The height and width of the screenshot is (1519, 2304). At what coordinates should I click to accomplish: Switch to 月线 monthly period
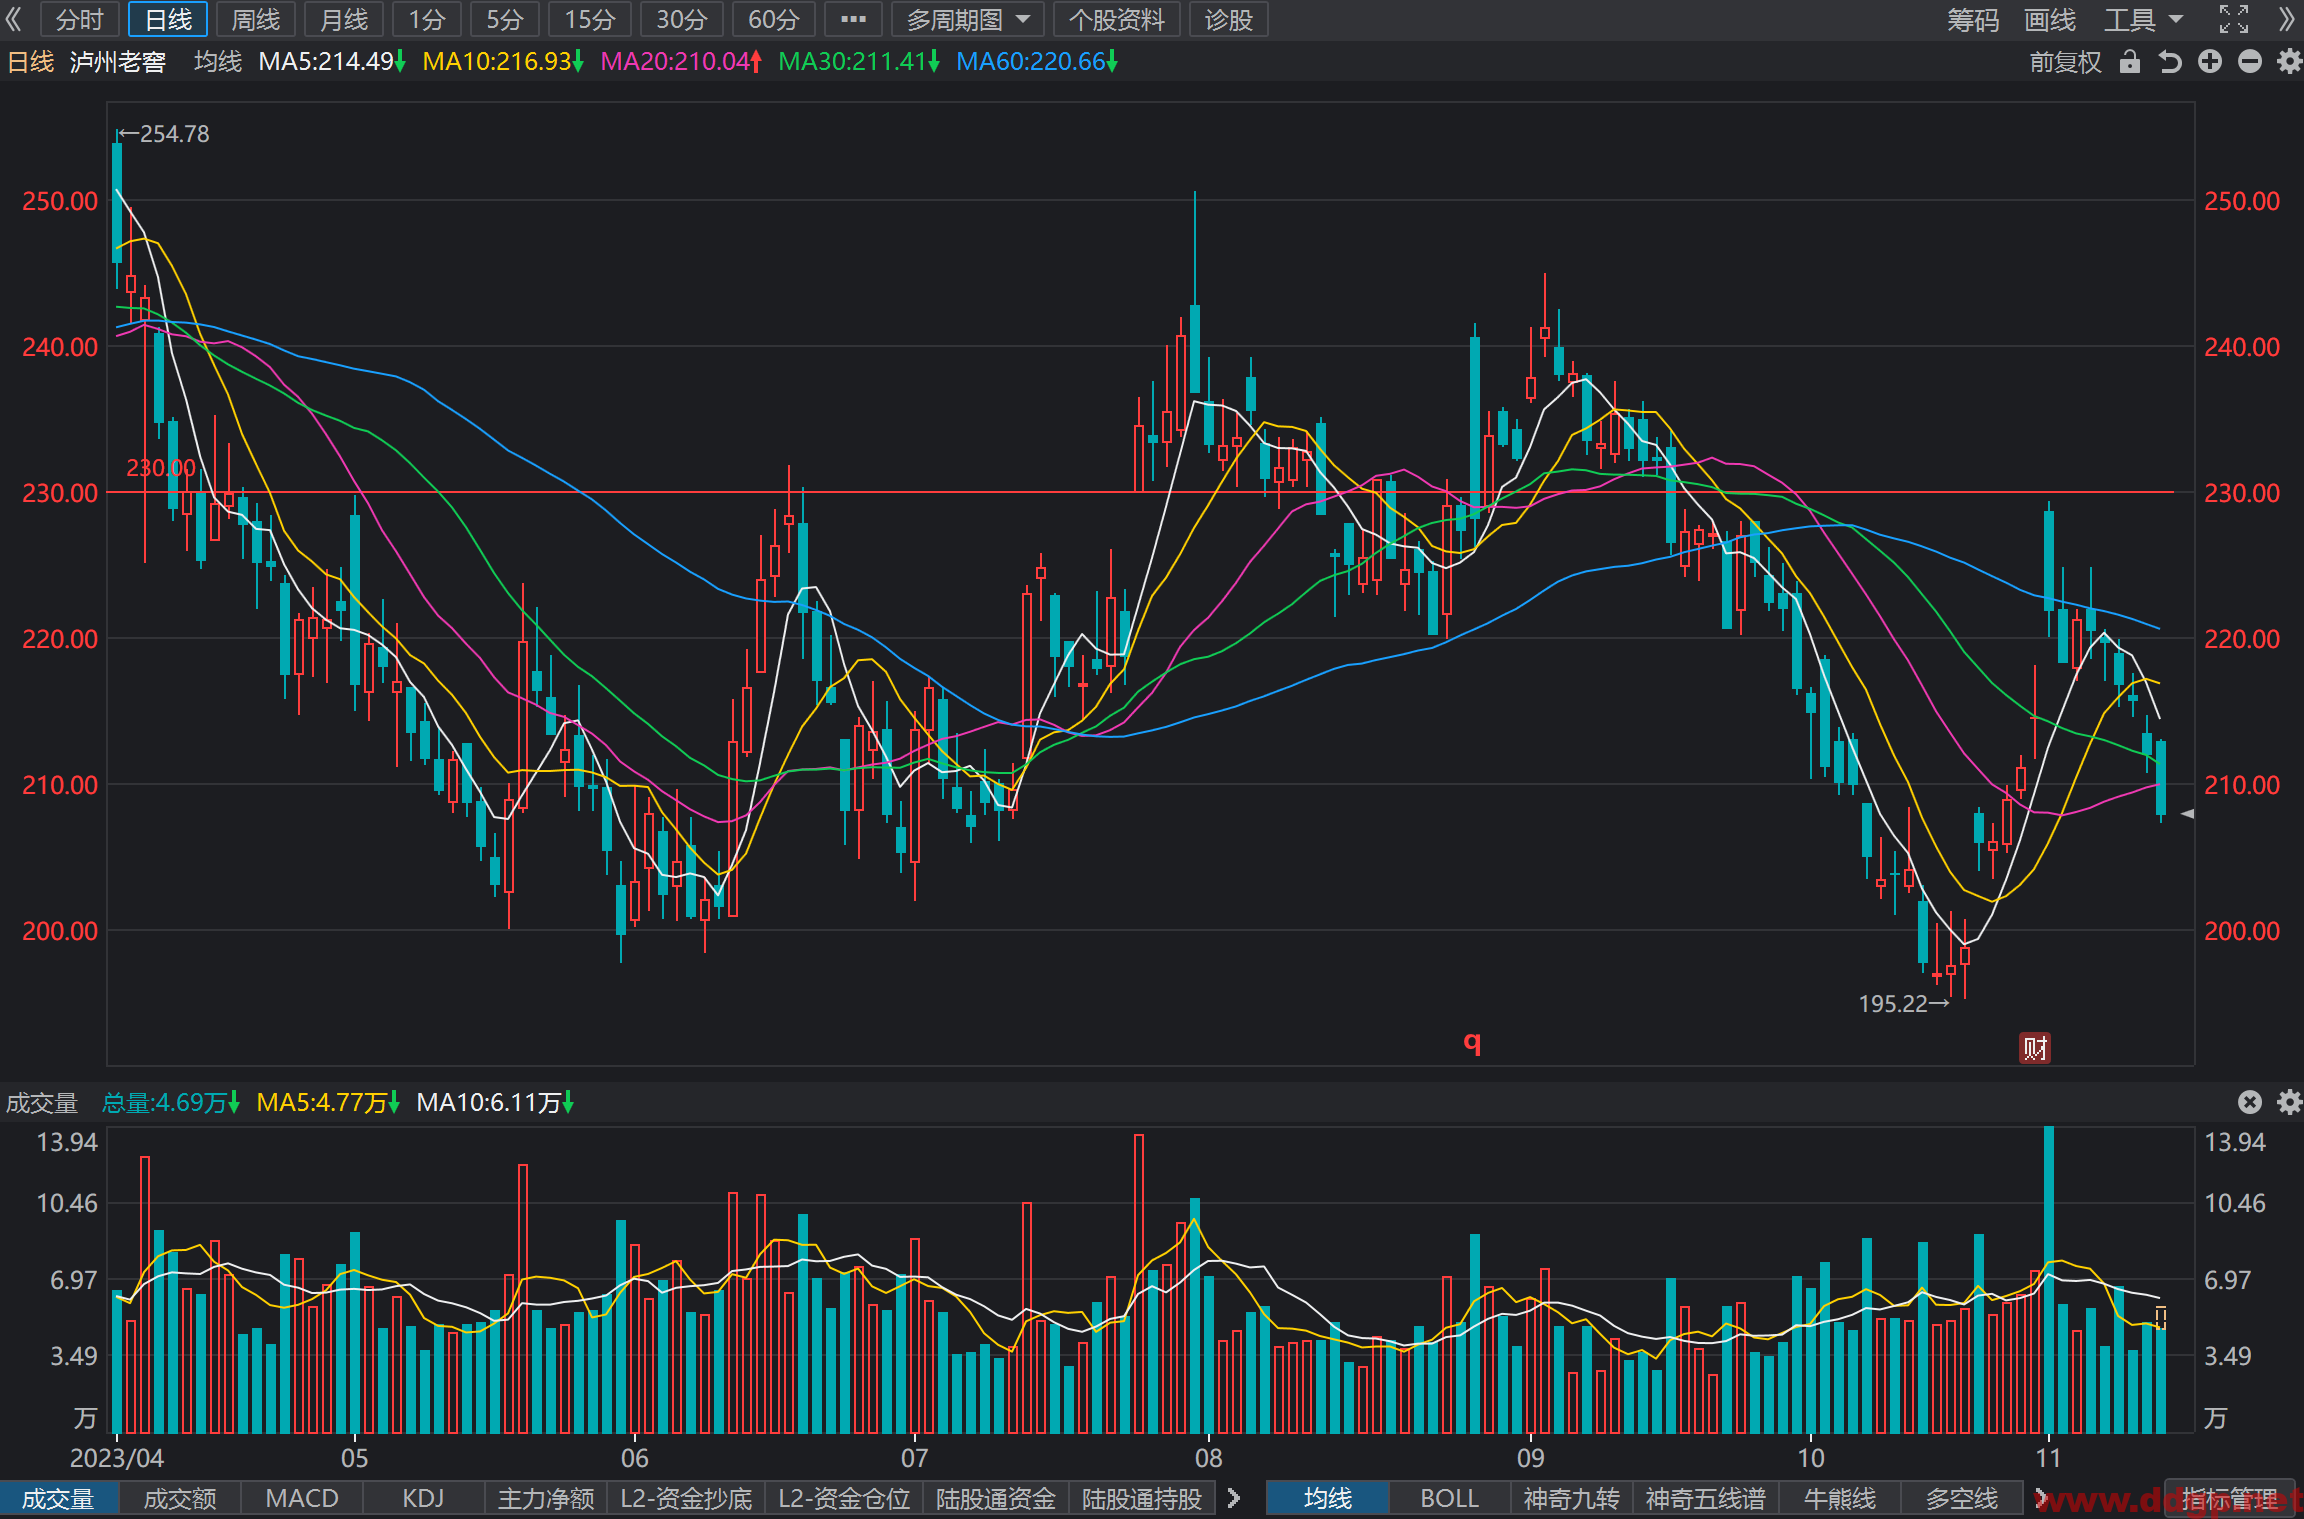pyautogui.click(x=344, y=19)
